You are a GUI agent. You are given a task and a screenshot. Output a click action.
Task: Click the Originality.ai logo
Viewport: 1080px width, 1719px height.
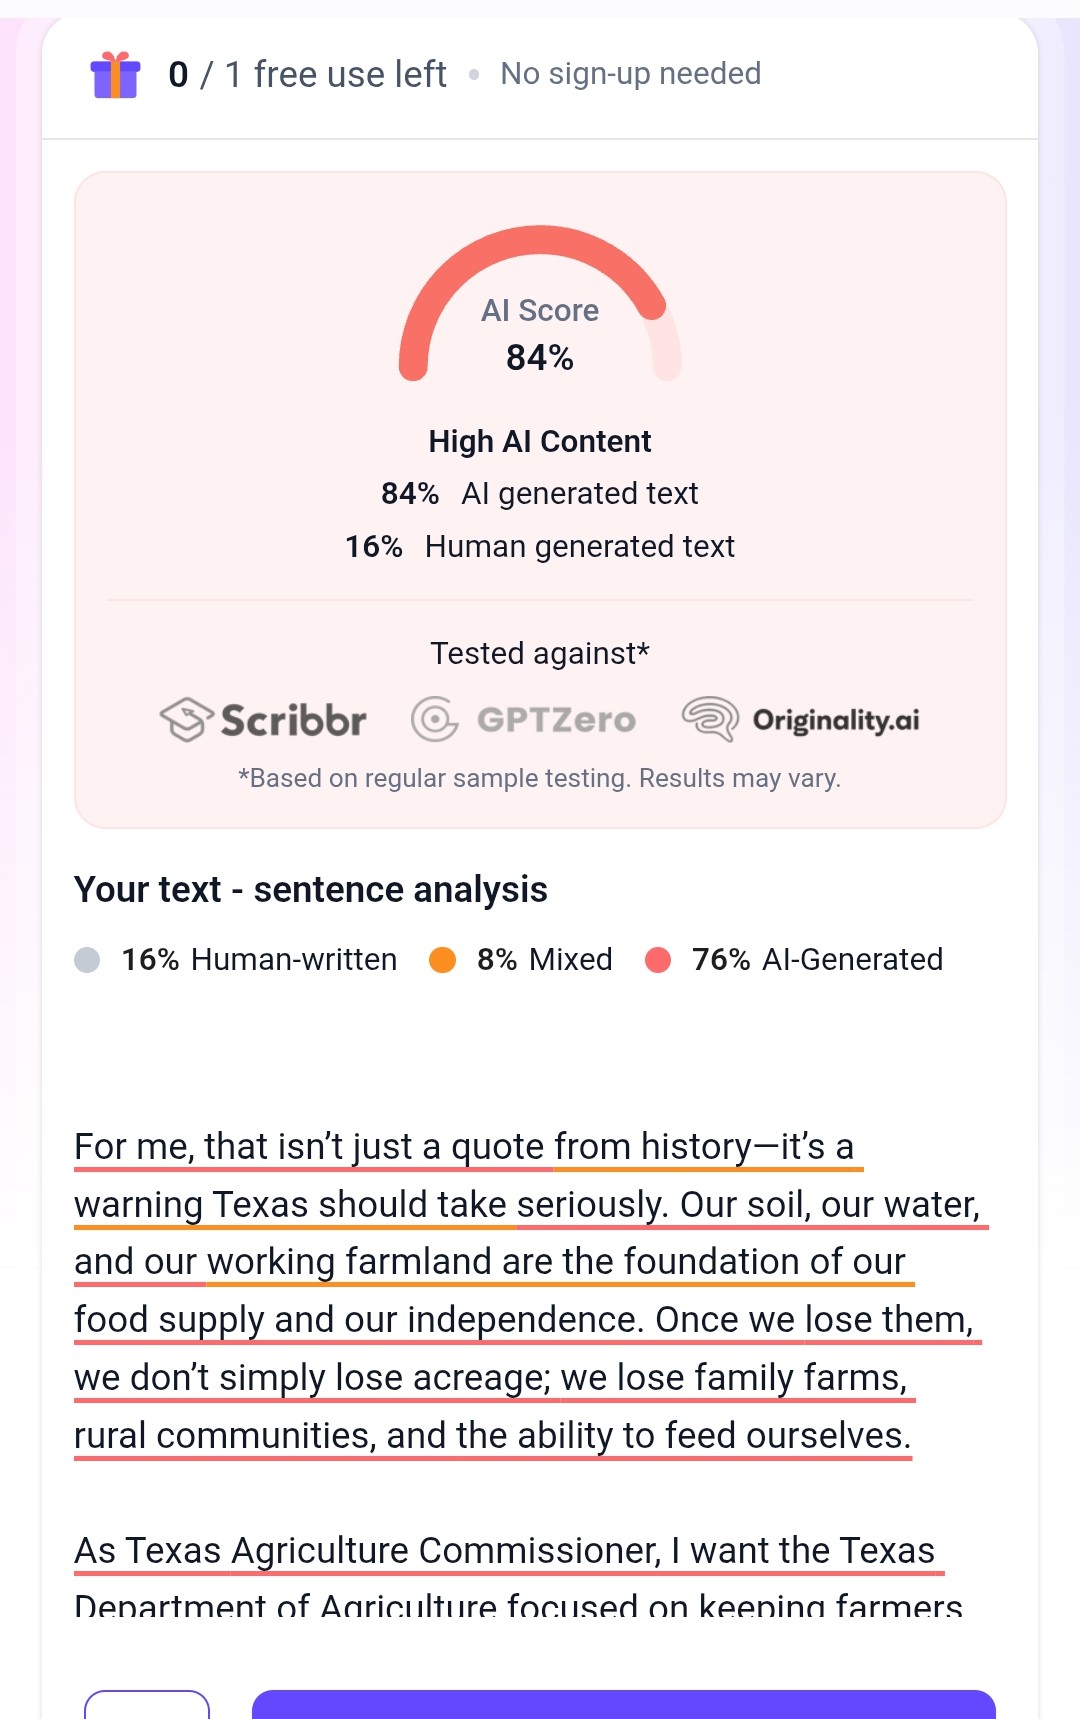800,720
